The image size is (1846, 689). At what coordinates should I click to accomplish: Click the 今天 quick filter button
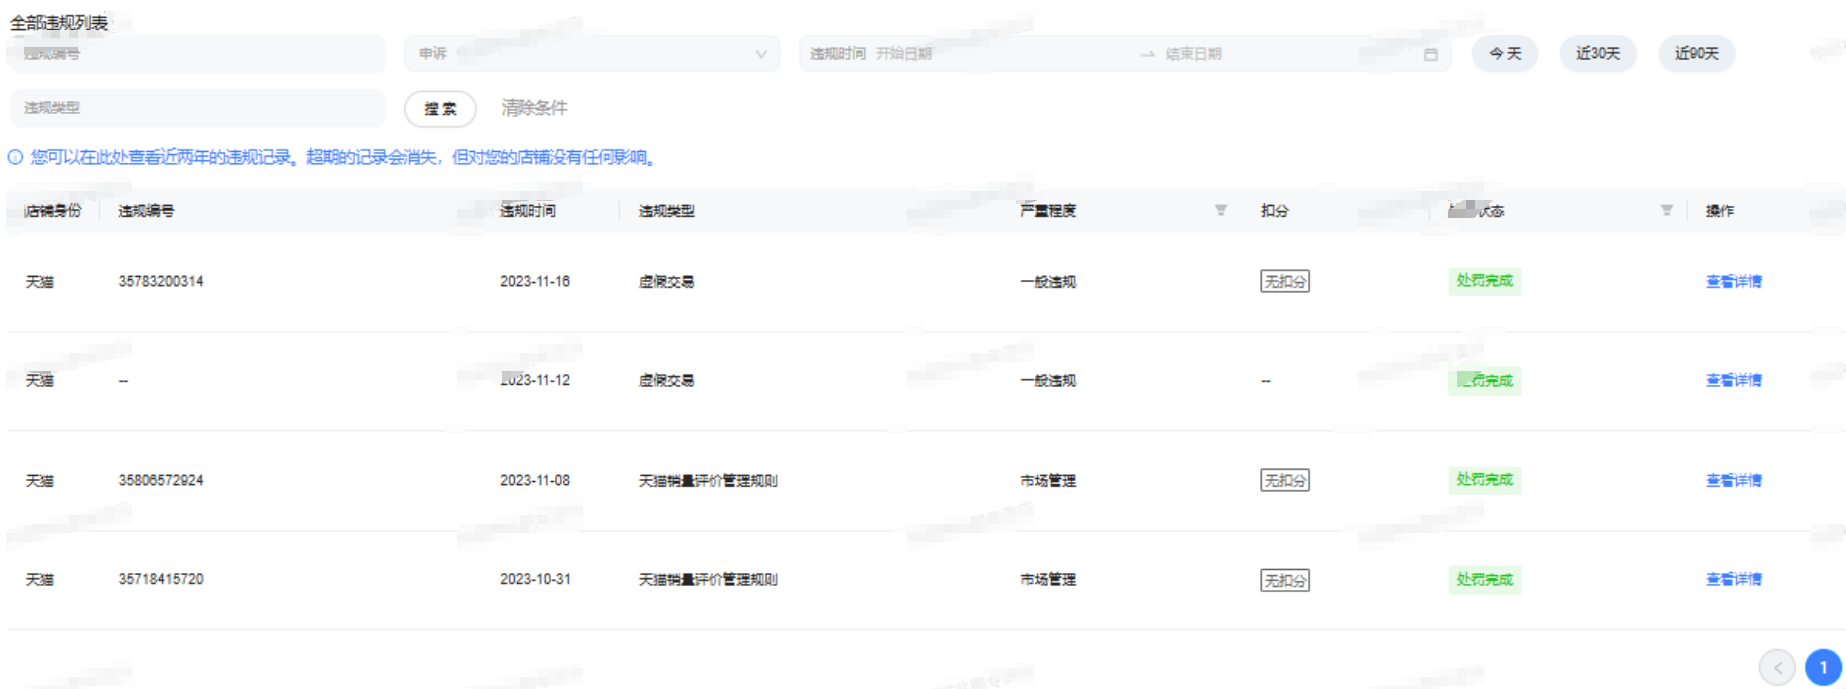[1504, 54]
